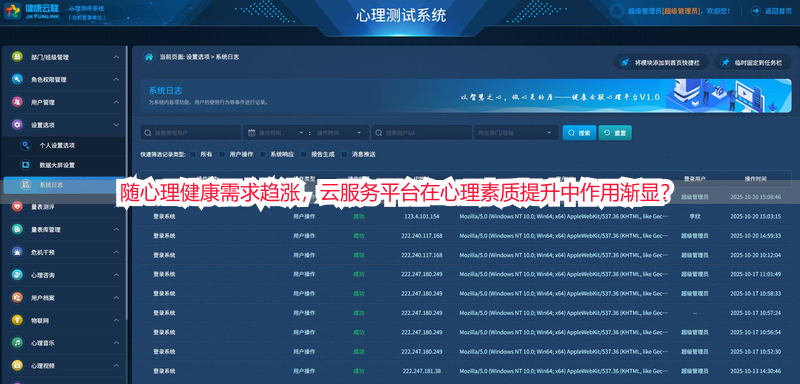Click the 用户管理 pink user icon

point(17,102)
